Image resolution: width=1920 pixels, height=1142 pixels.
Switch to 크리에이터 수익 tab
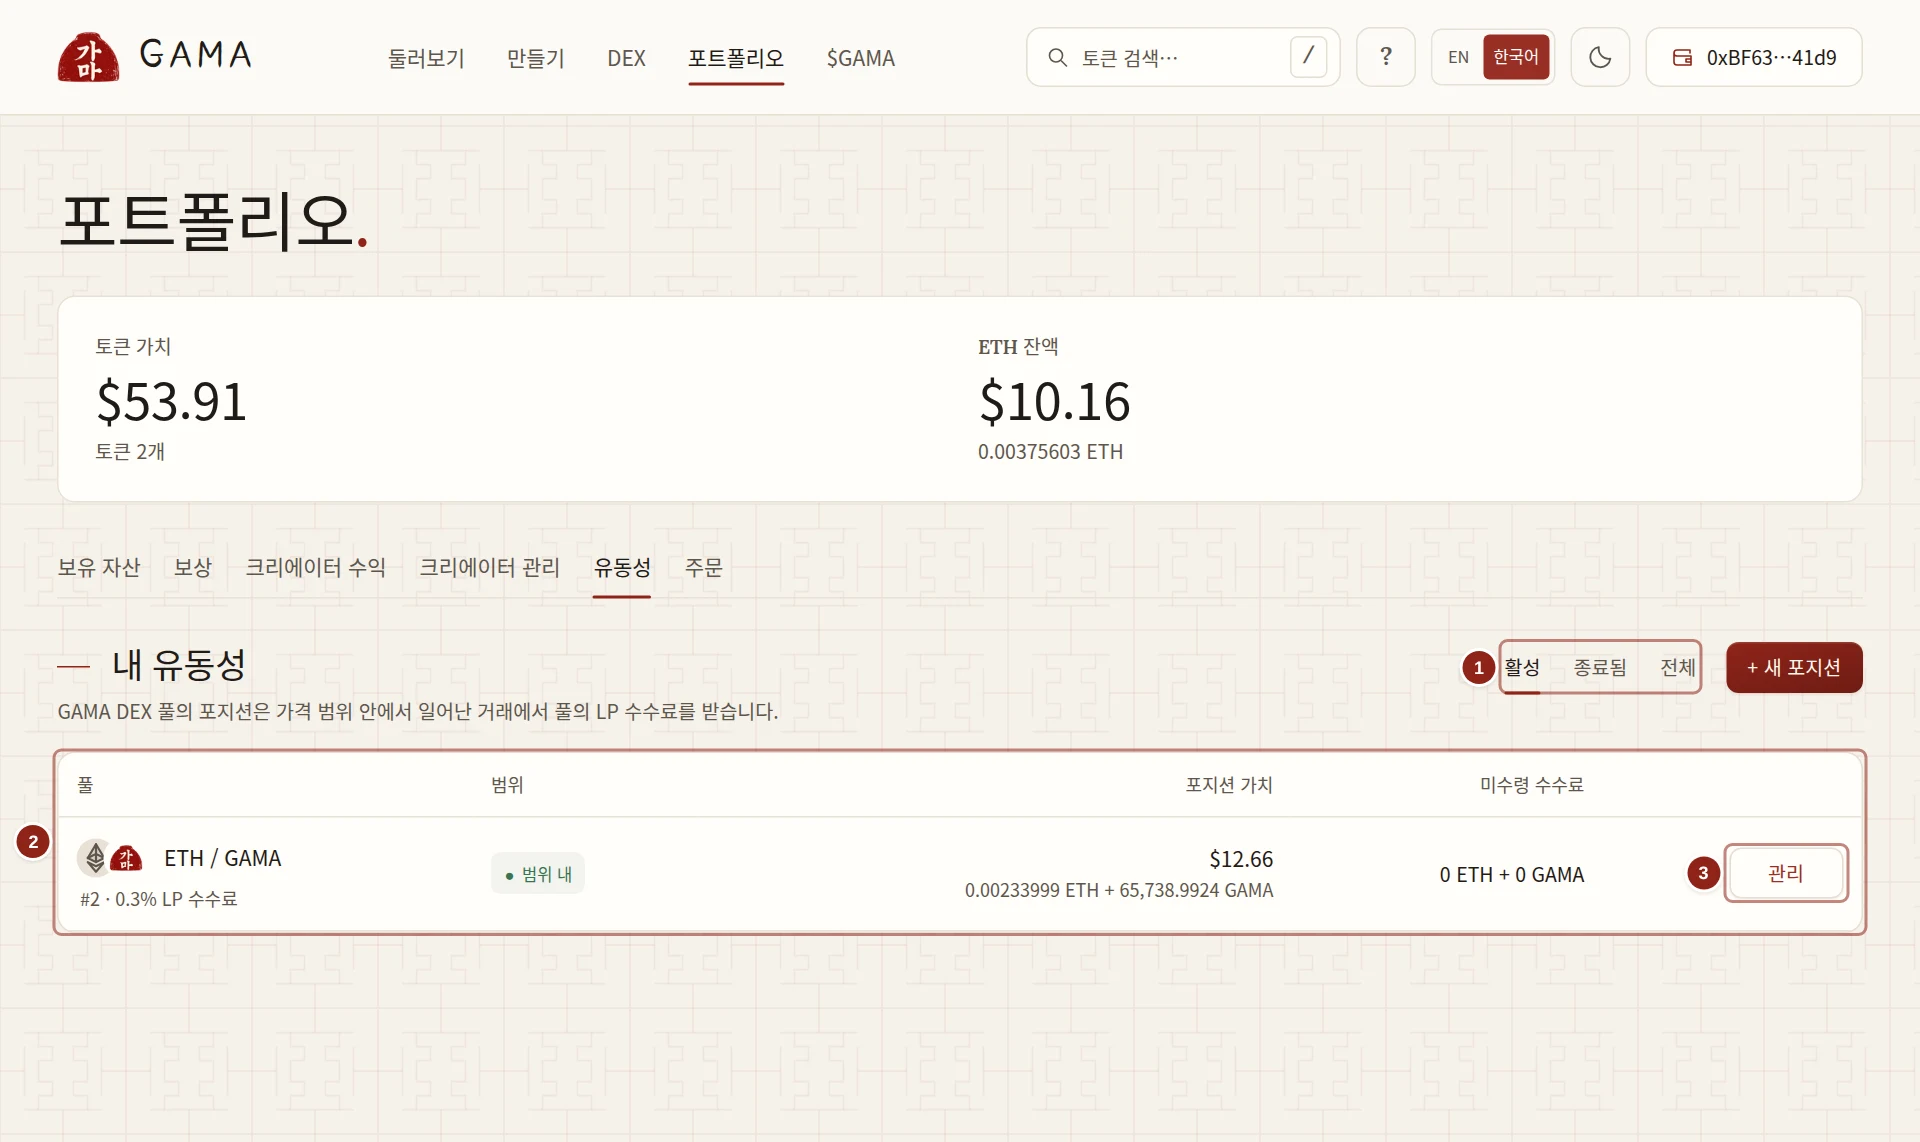coord(315,568)
